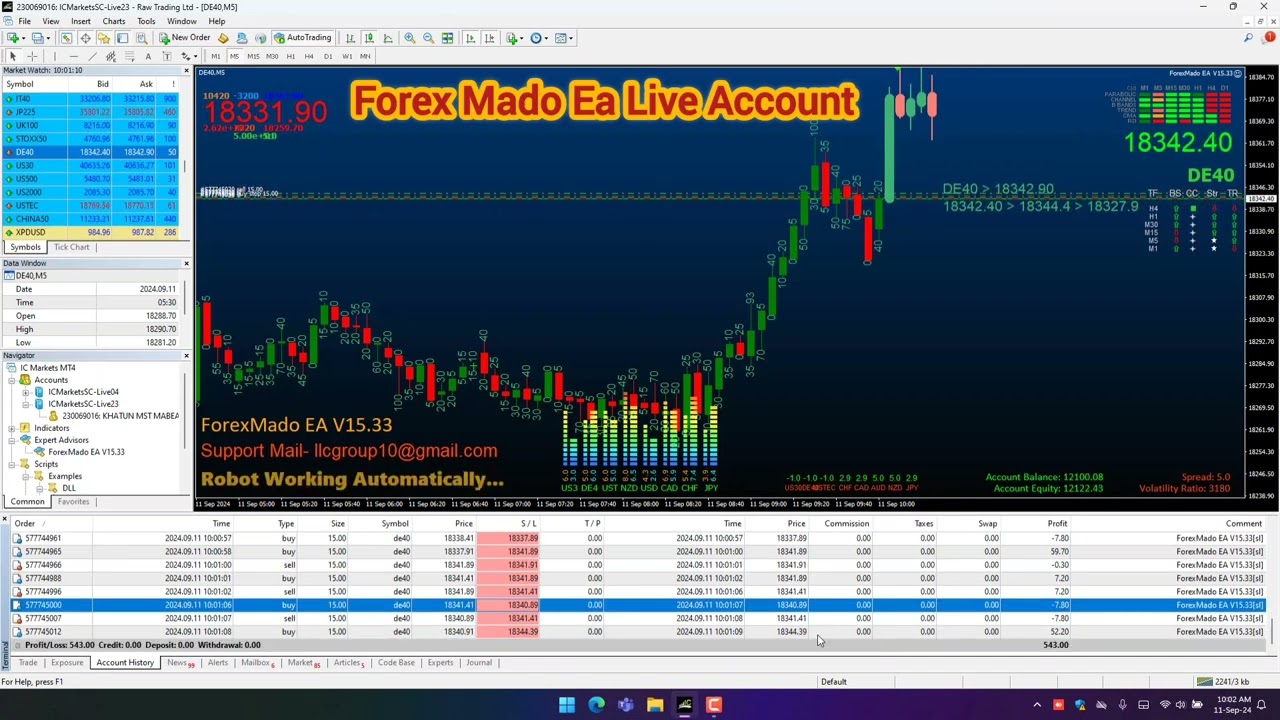The width and height of the screenshot is (1280, 720).
Task: Toggle the Terminal panel toolbar icon
Action: point(122,38)
